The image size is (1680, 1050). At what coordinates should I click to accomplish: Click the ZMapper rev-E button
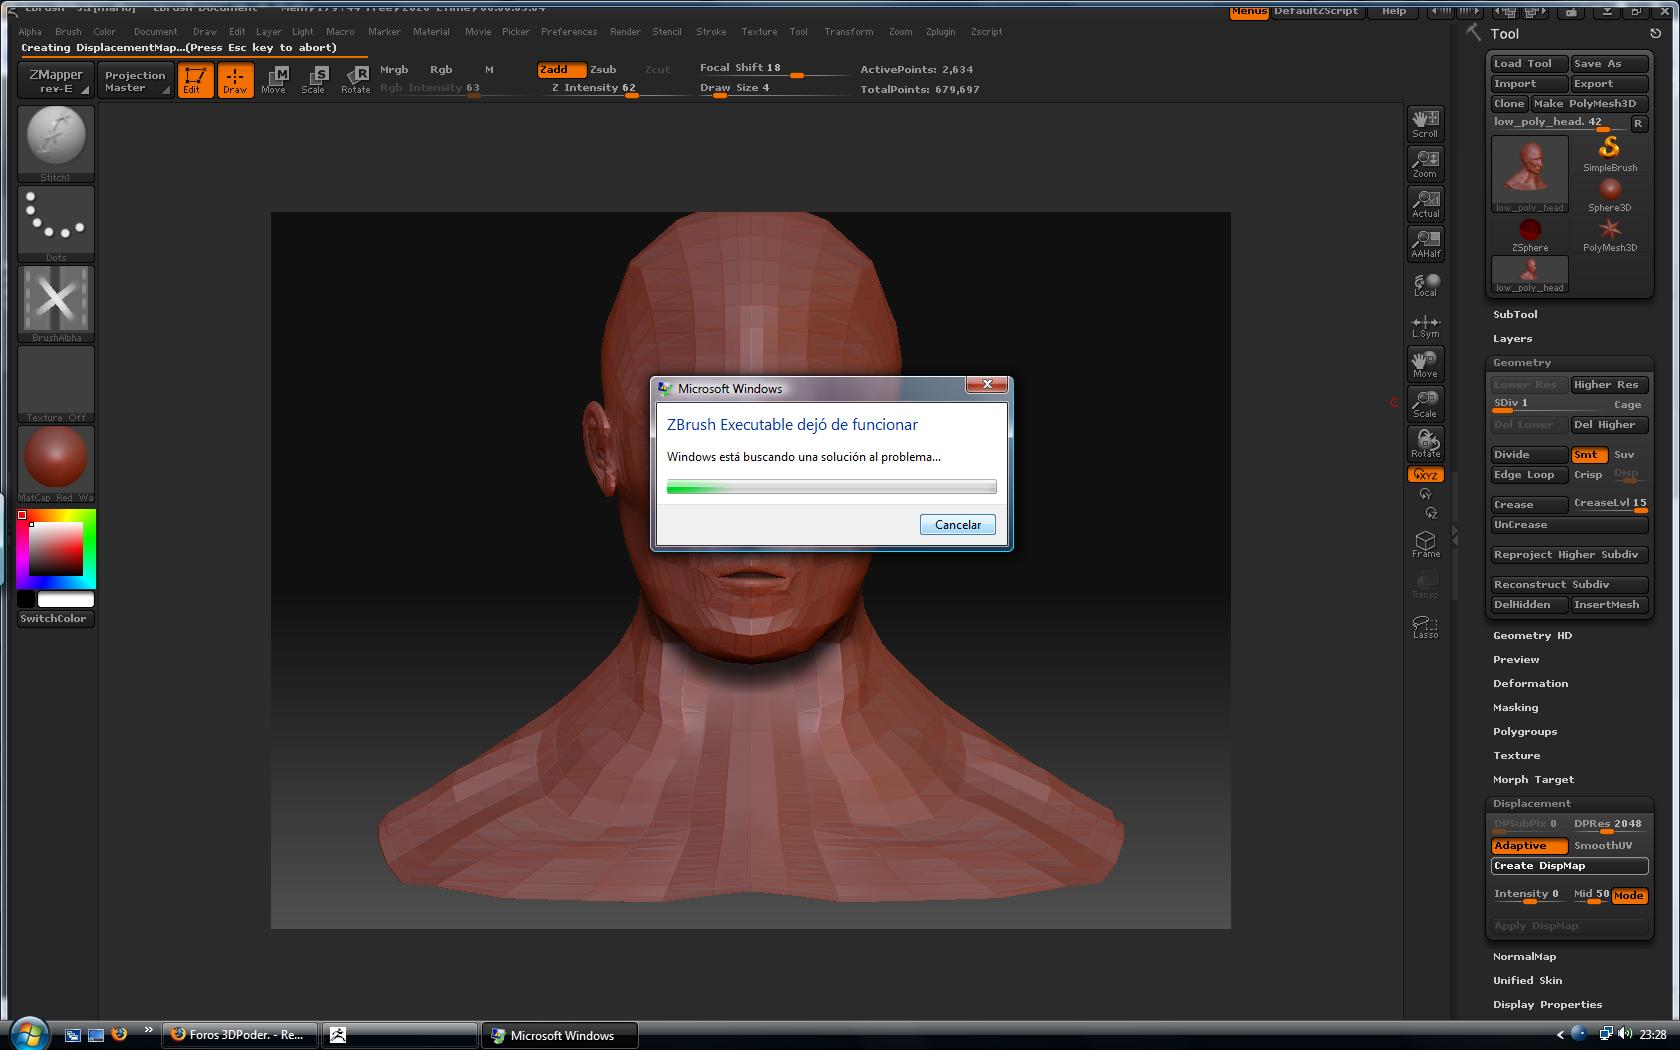point(56,81)
